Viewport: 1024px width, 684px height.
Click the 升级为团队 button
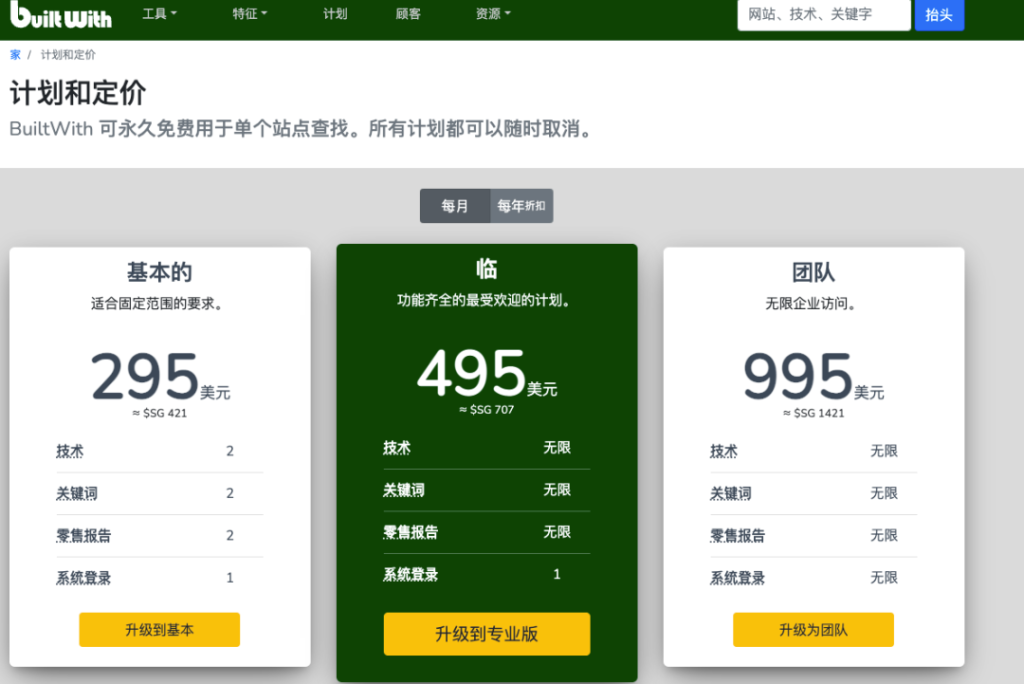point(813,630)
